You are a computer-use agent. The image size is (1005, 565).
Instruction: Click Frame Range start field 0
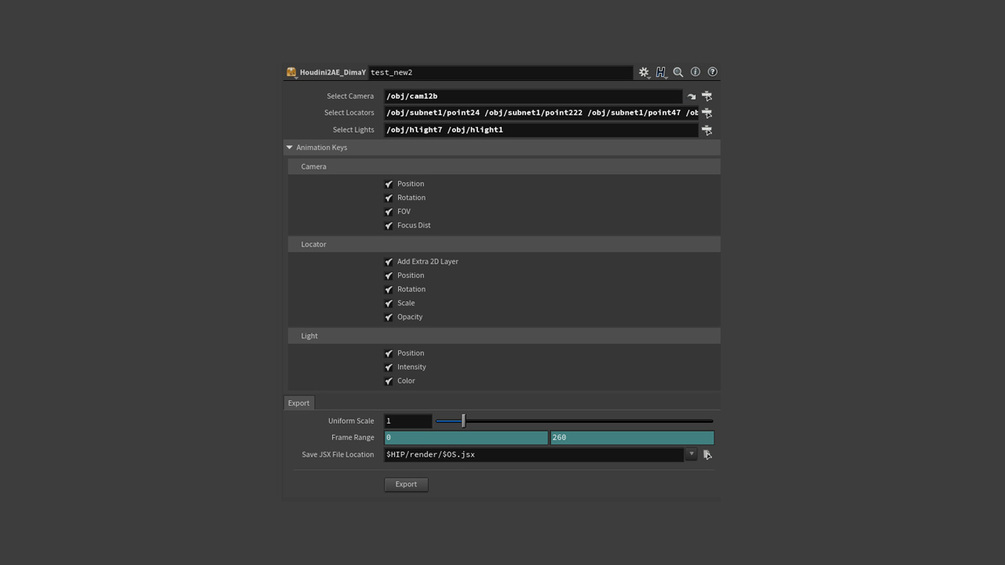coord(466,438)
